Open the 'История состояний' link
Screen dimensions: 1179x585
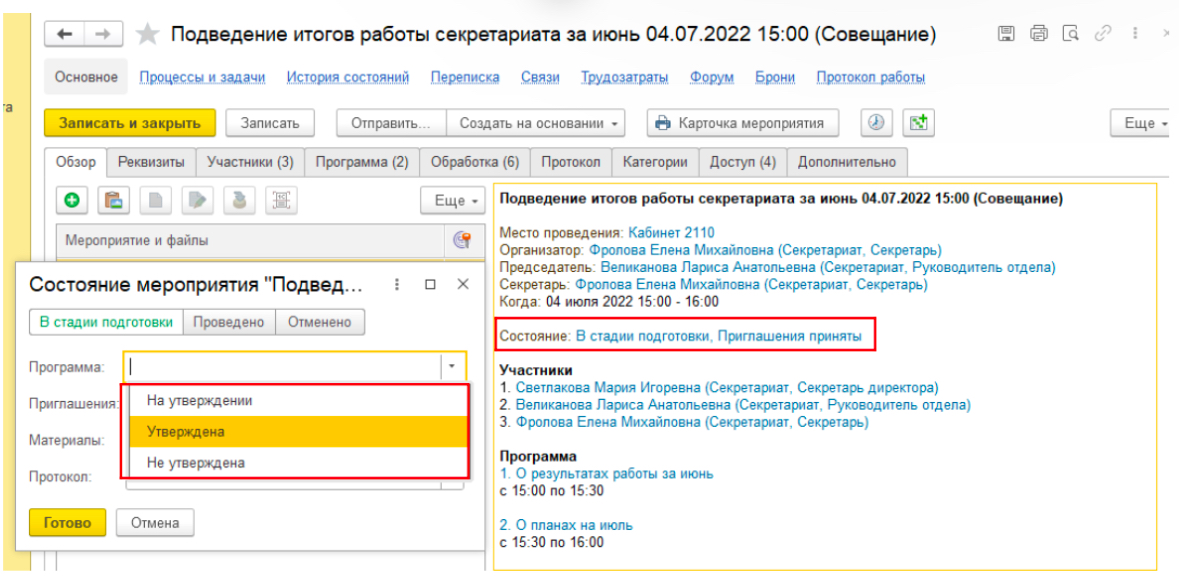point(348,77)
